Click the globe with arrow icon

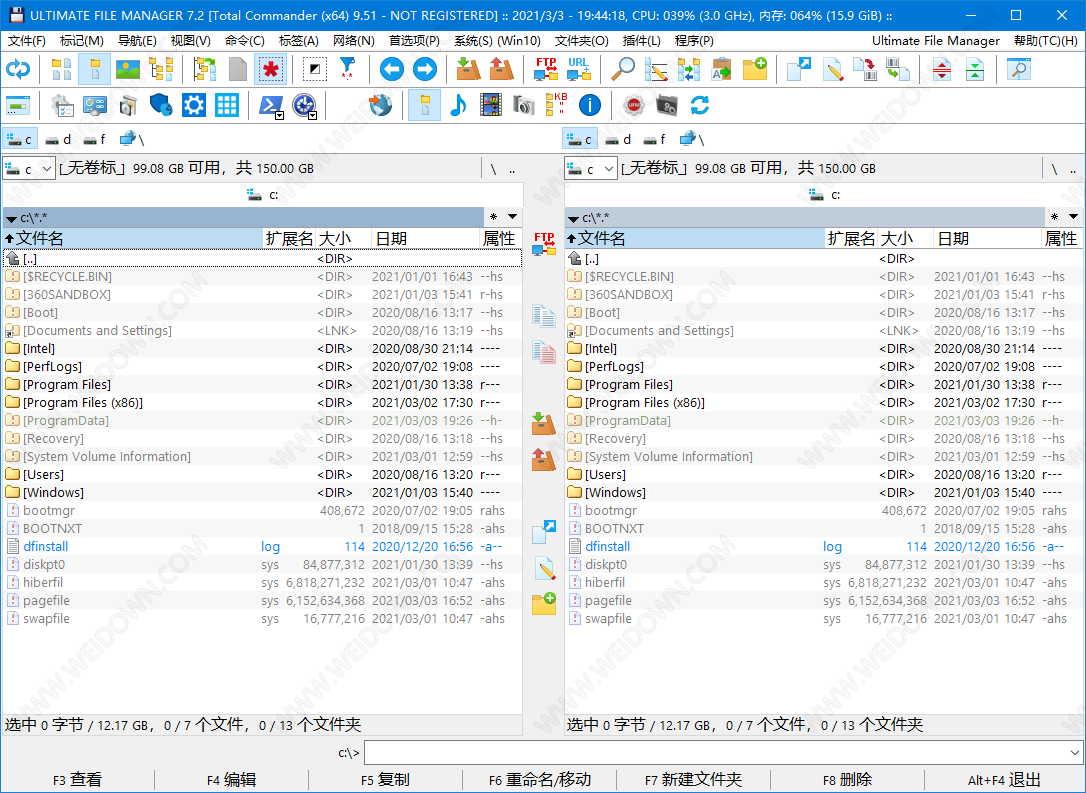point(380,105)
